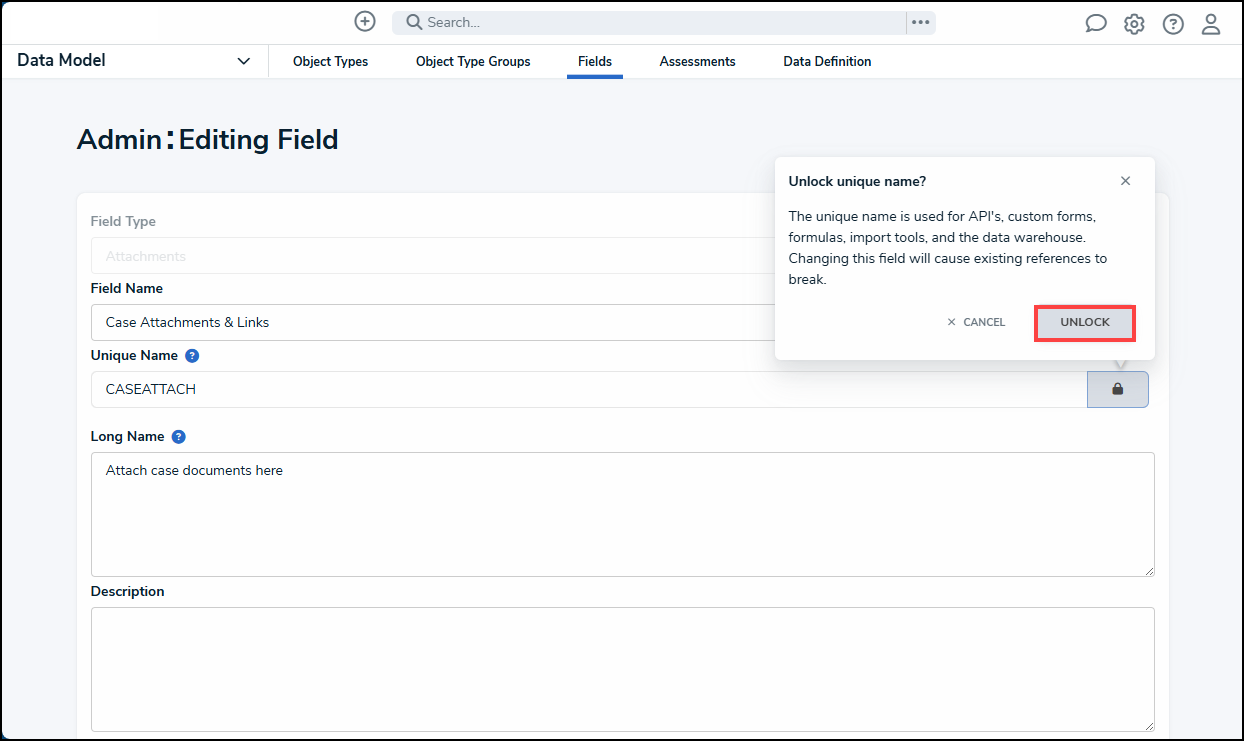Click the search magnifier icon
Screen dimensions: 1244x741
tap(414, 22)
